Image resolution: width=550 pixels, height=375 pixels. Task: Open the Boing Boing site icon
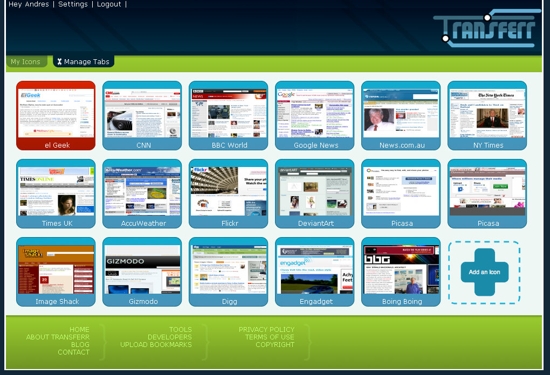tap(401, 272)
